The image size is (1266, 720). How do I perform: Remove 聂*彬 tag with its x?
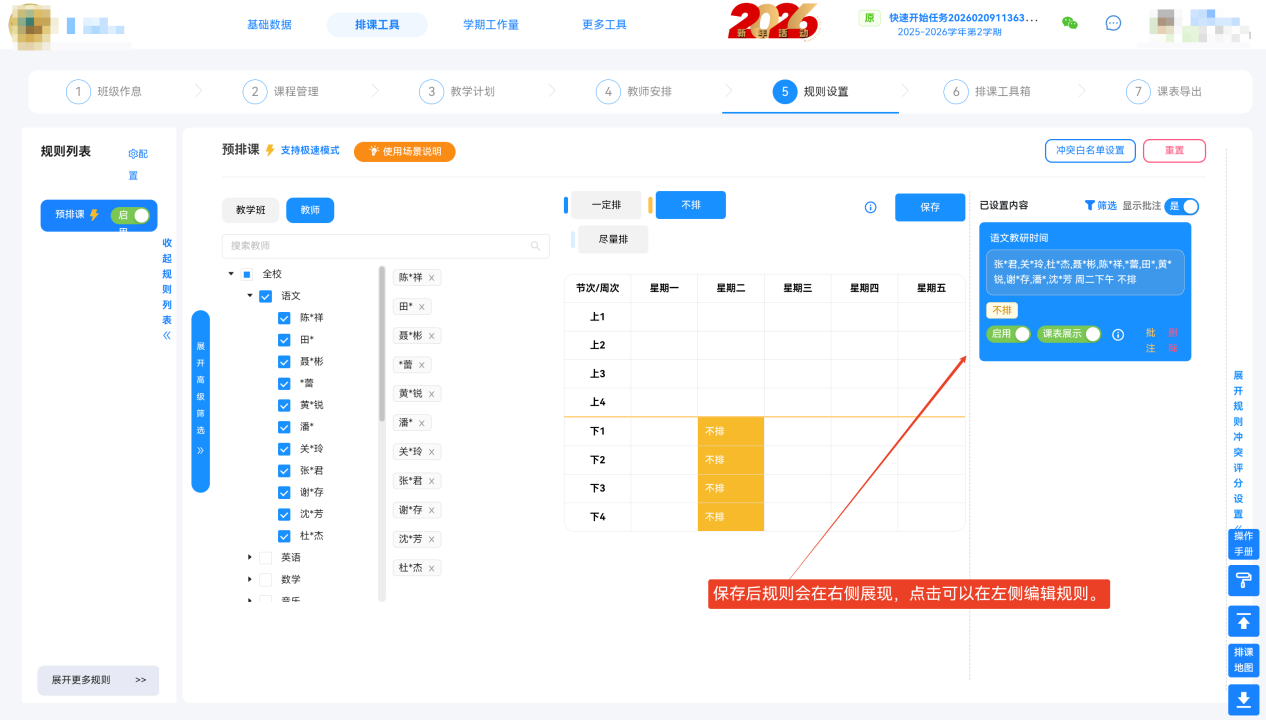(x=431, y=336)
